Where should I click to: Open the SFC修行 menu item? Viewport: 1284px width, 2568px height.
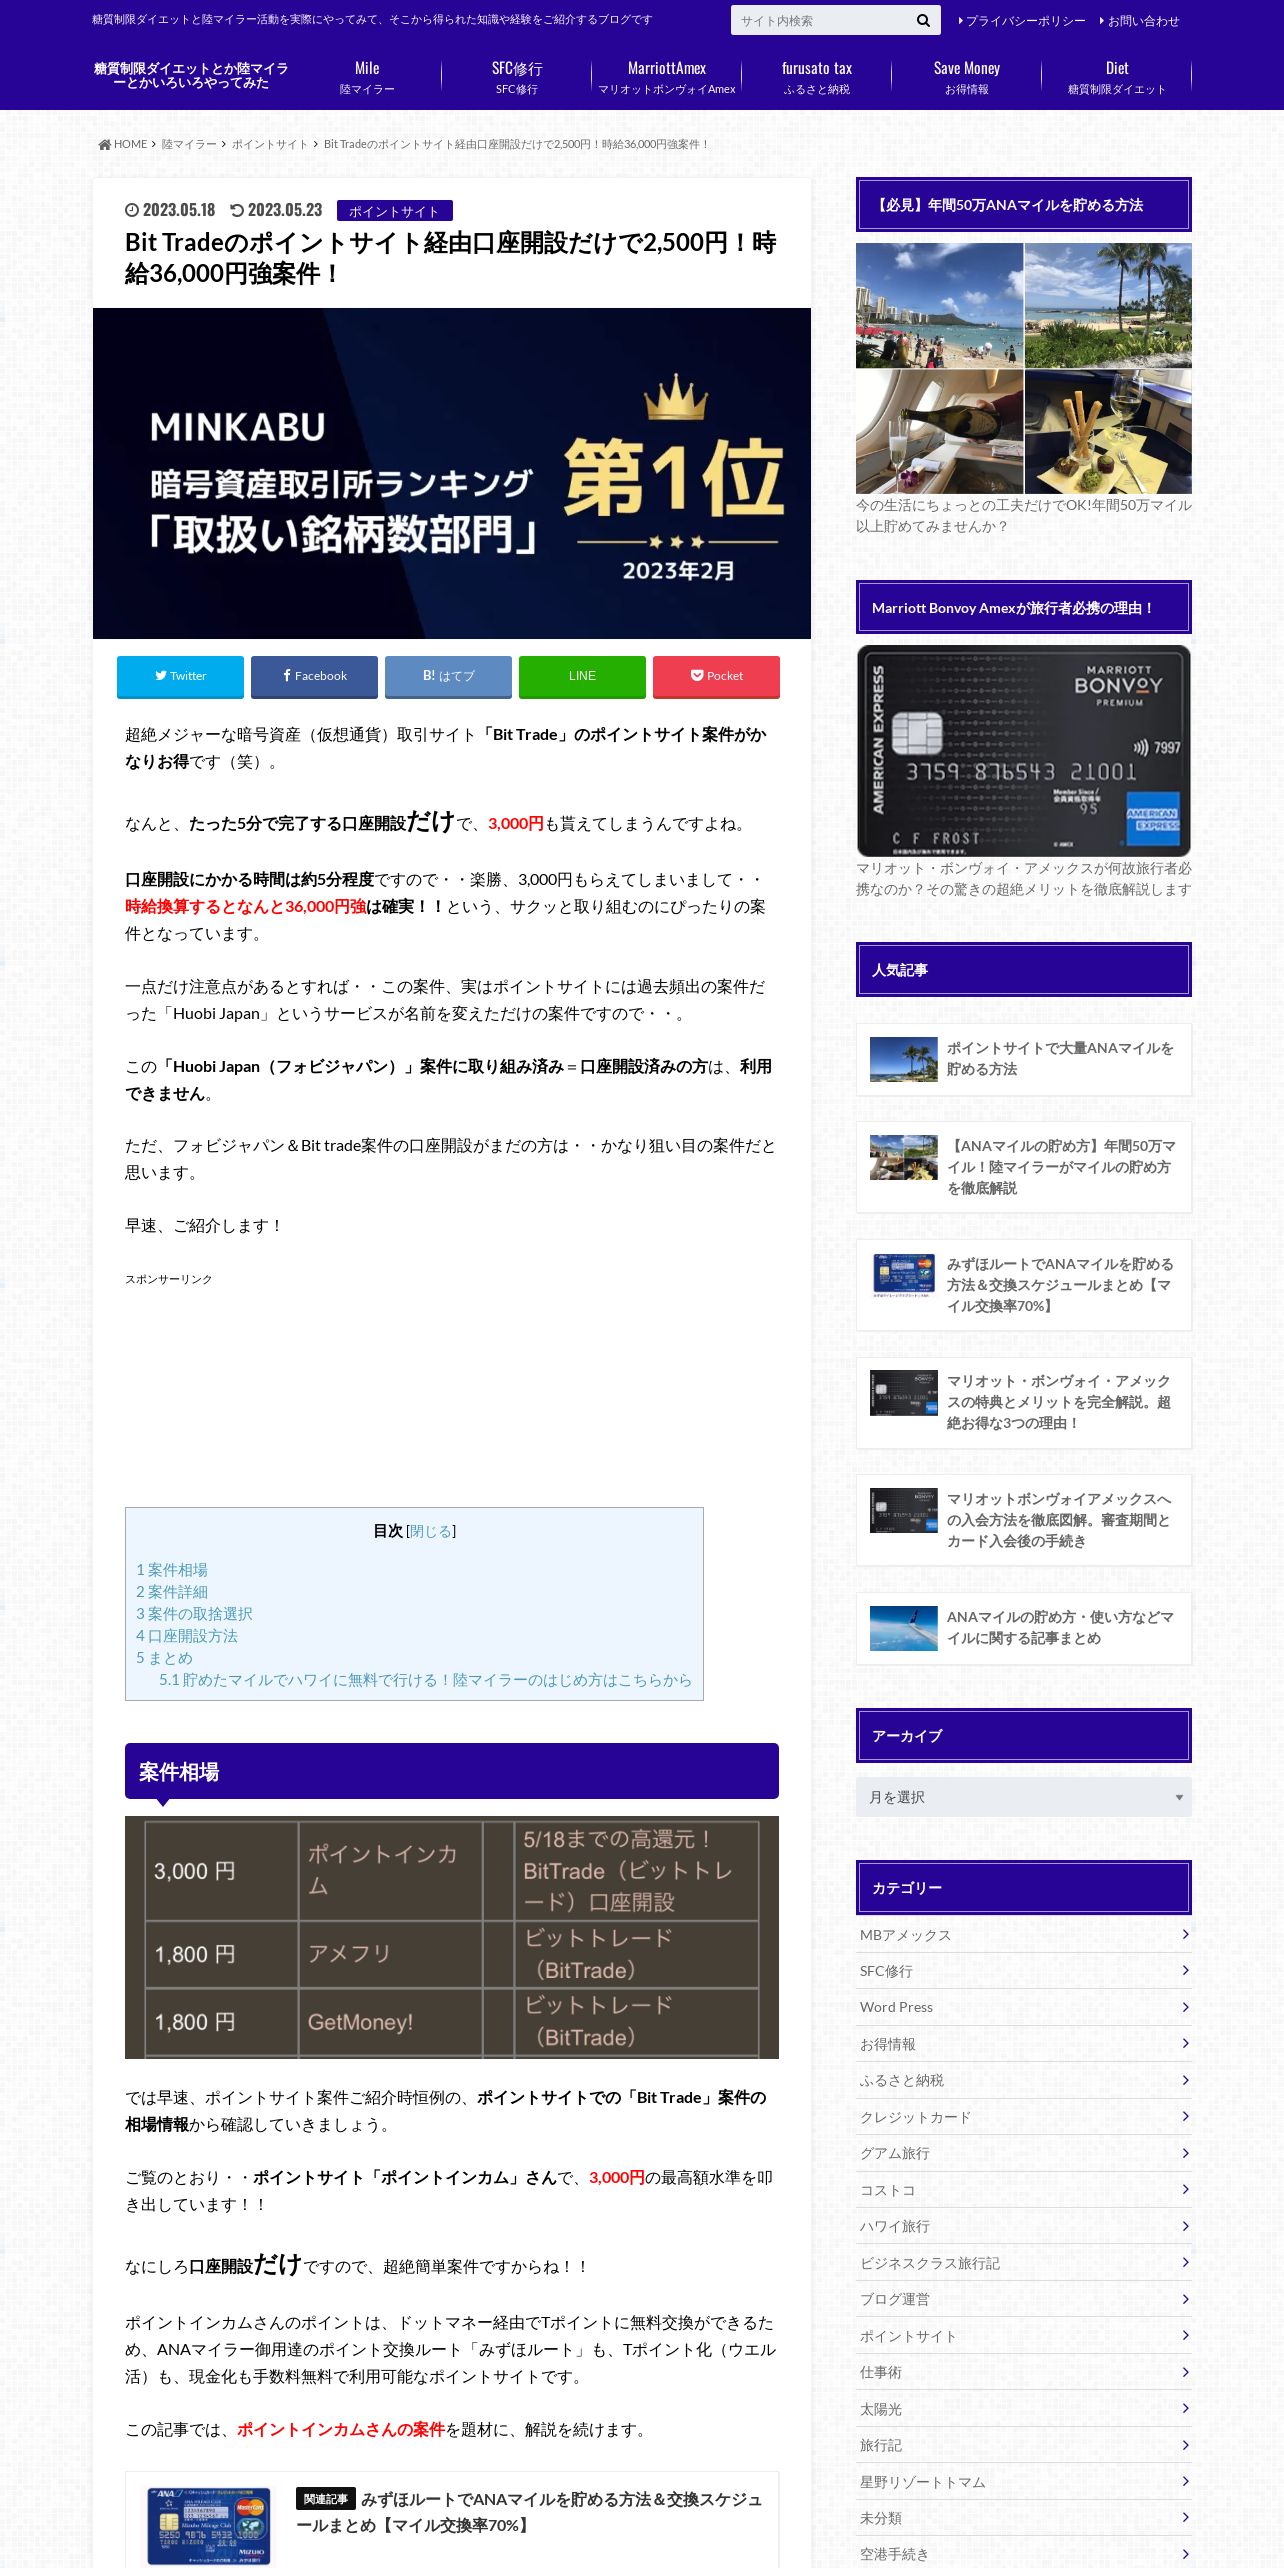click(x=517, y=77)
